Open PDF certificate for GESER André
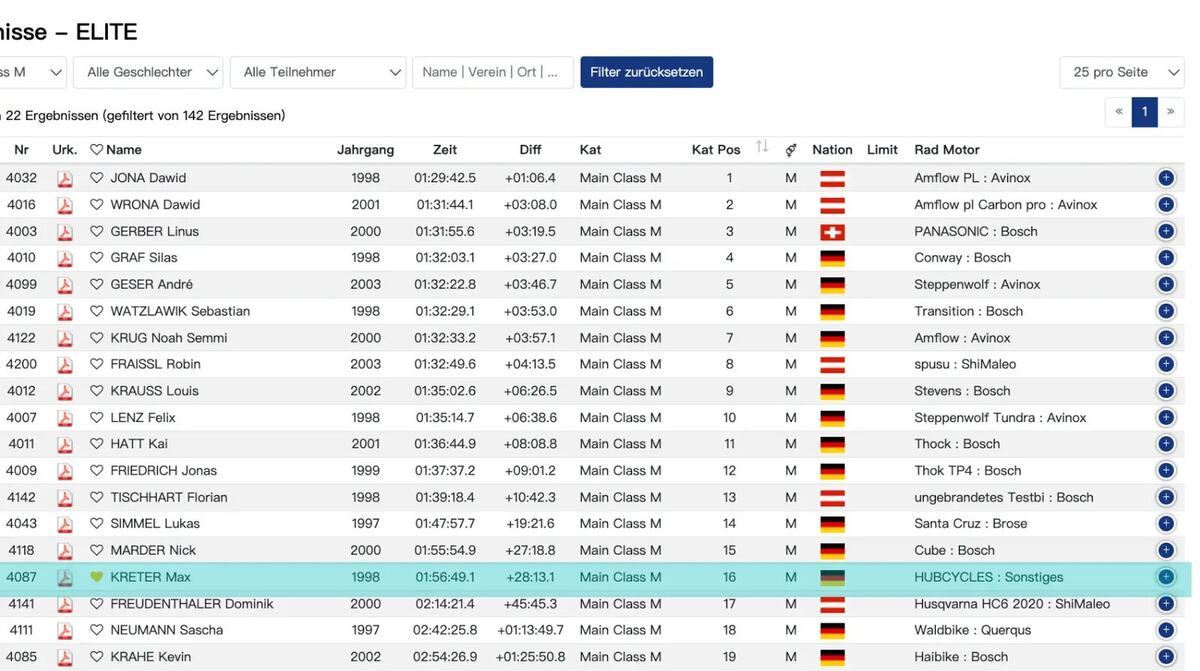1200x671 pixels. [x=65, y=285]
